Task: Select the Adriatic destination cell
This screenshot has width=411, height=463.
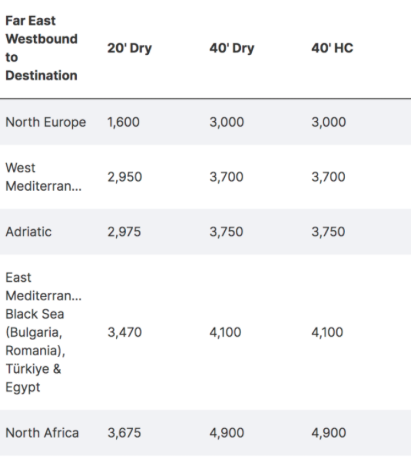Action: coord(29,232)
